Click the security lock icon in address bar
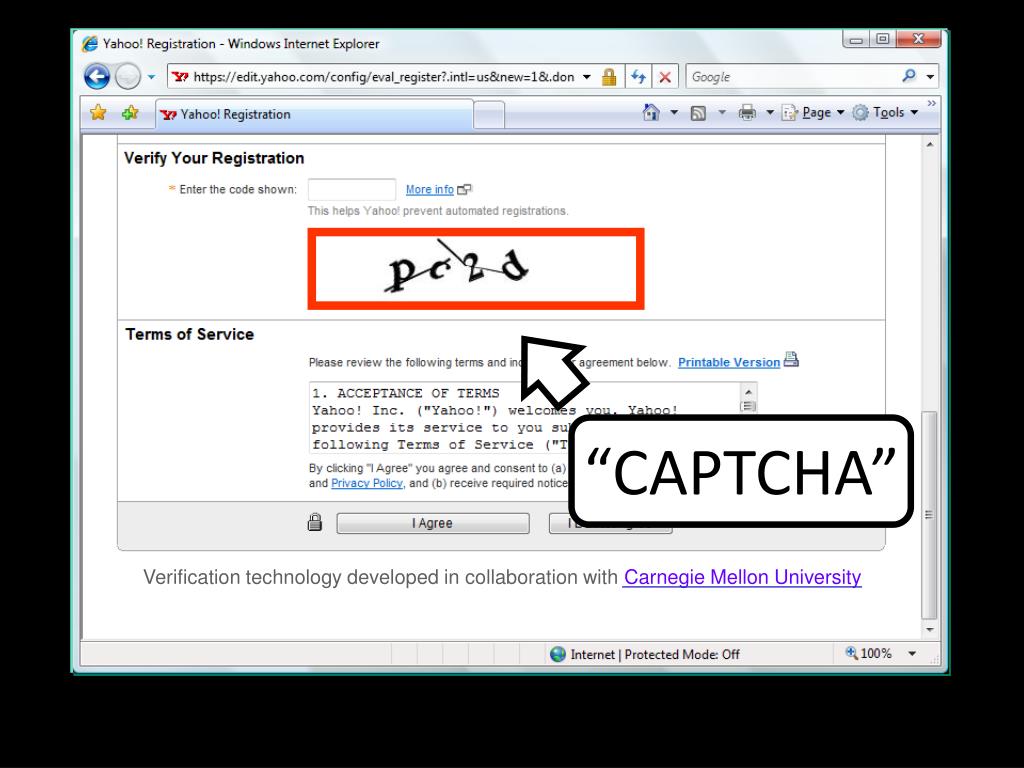This screenshot has width=1024, height=768. click(609, 77)
